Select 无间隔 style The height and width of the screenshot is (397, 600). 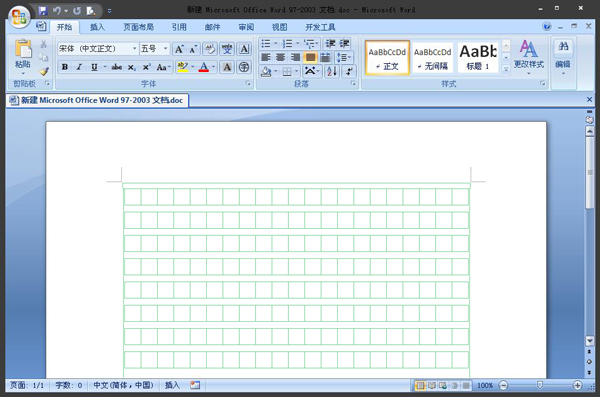[x=432, y=57]
